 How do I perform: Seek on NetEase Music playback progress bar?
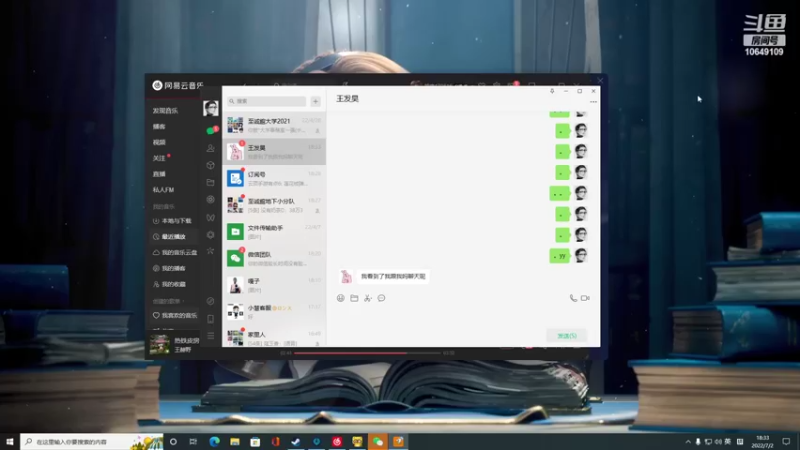click(x=367, y=353)
